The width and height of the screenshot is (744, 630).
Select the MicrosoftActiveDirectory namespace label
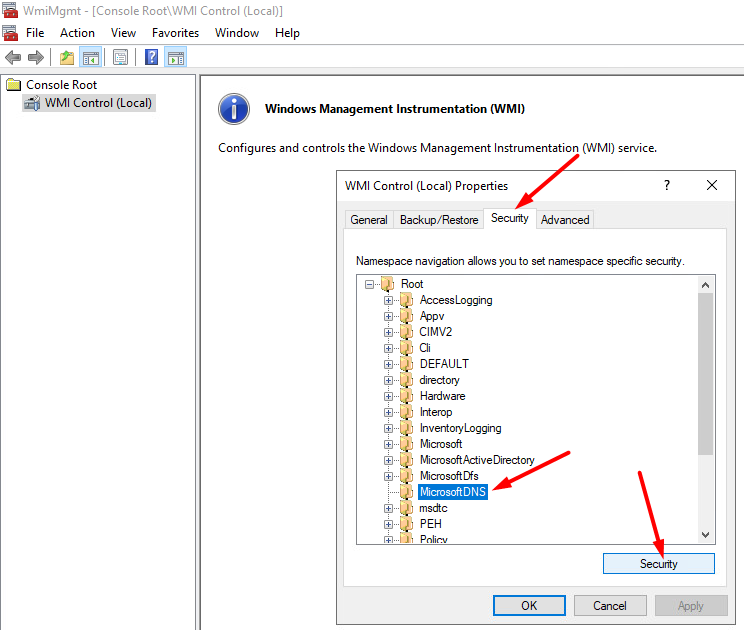coord(477,460)
